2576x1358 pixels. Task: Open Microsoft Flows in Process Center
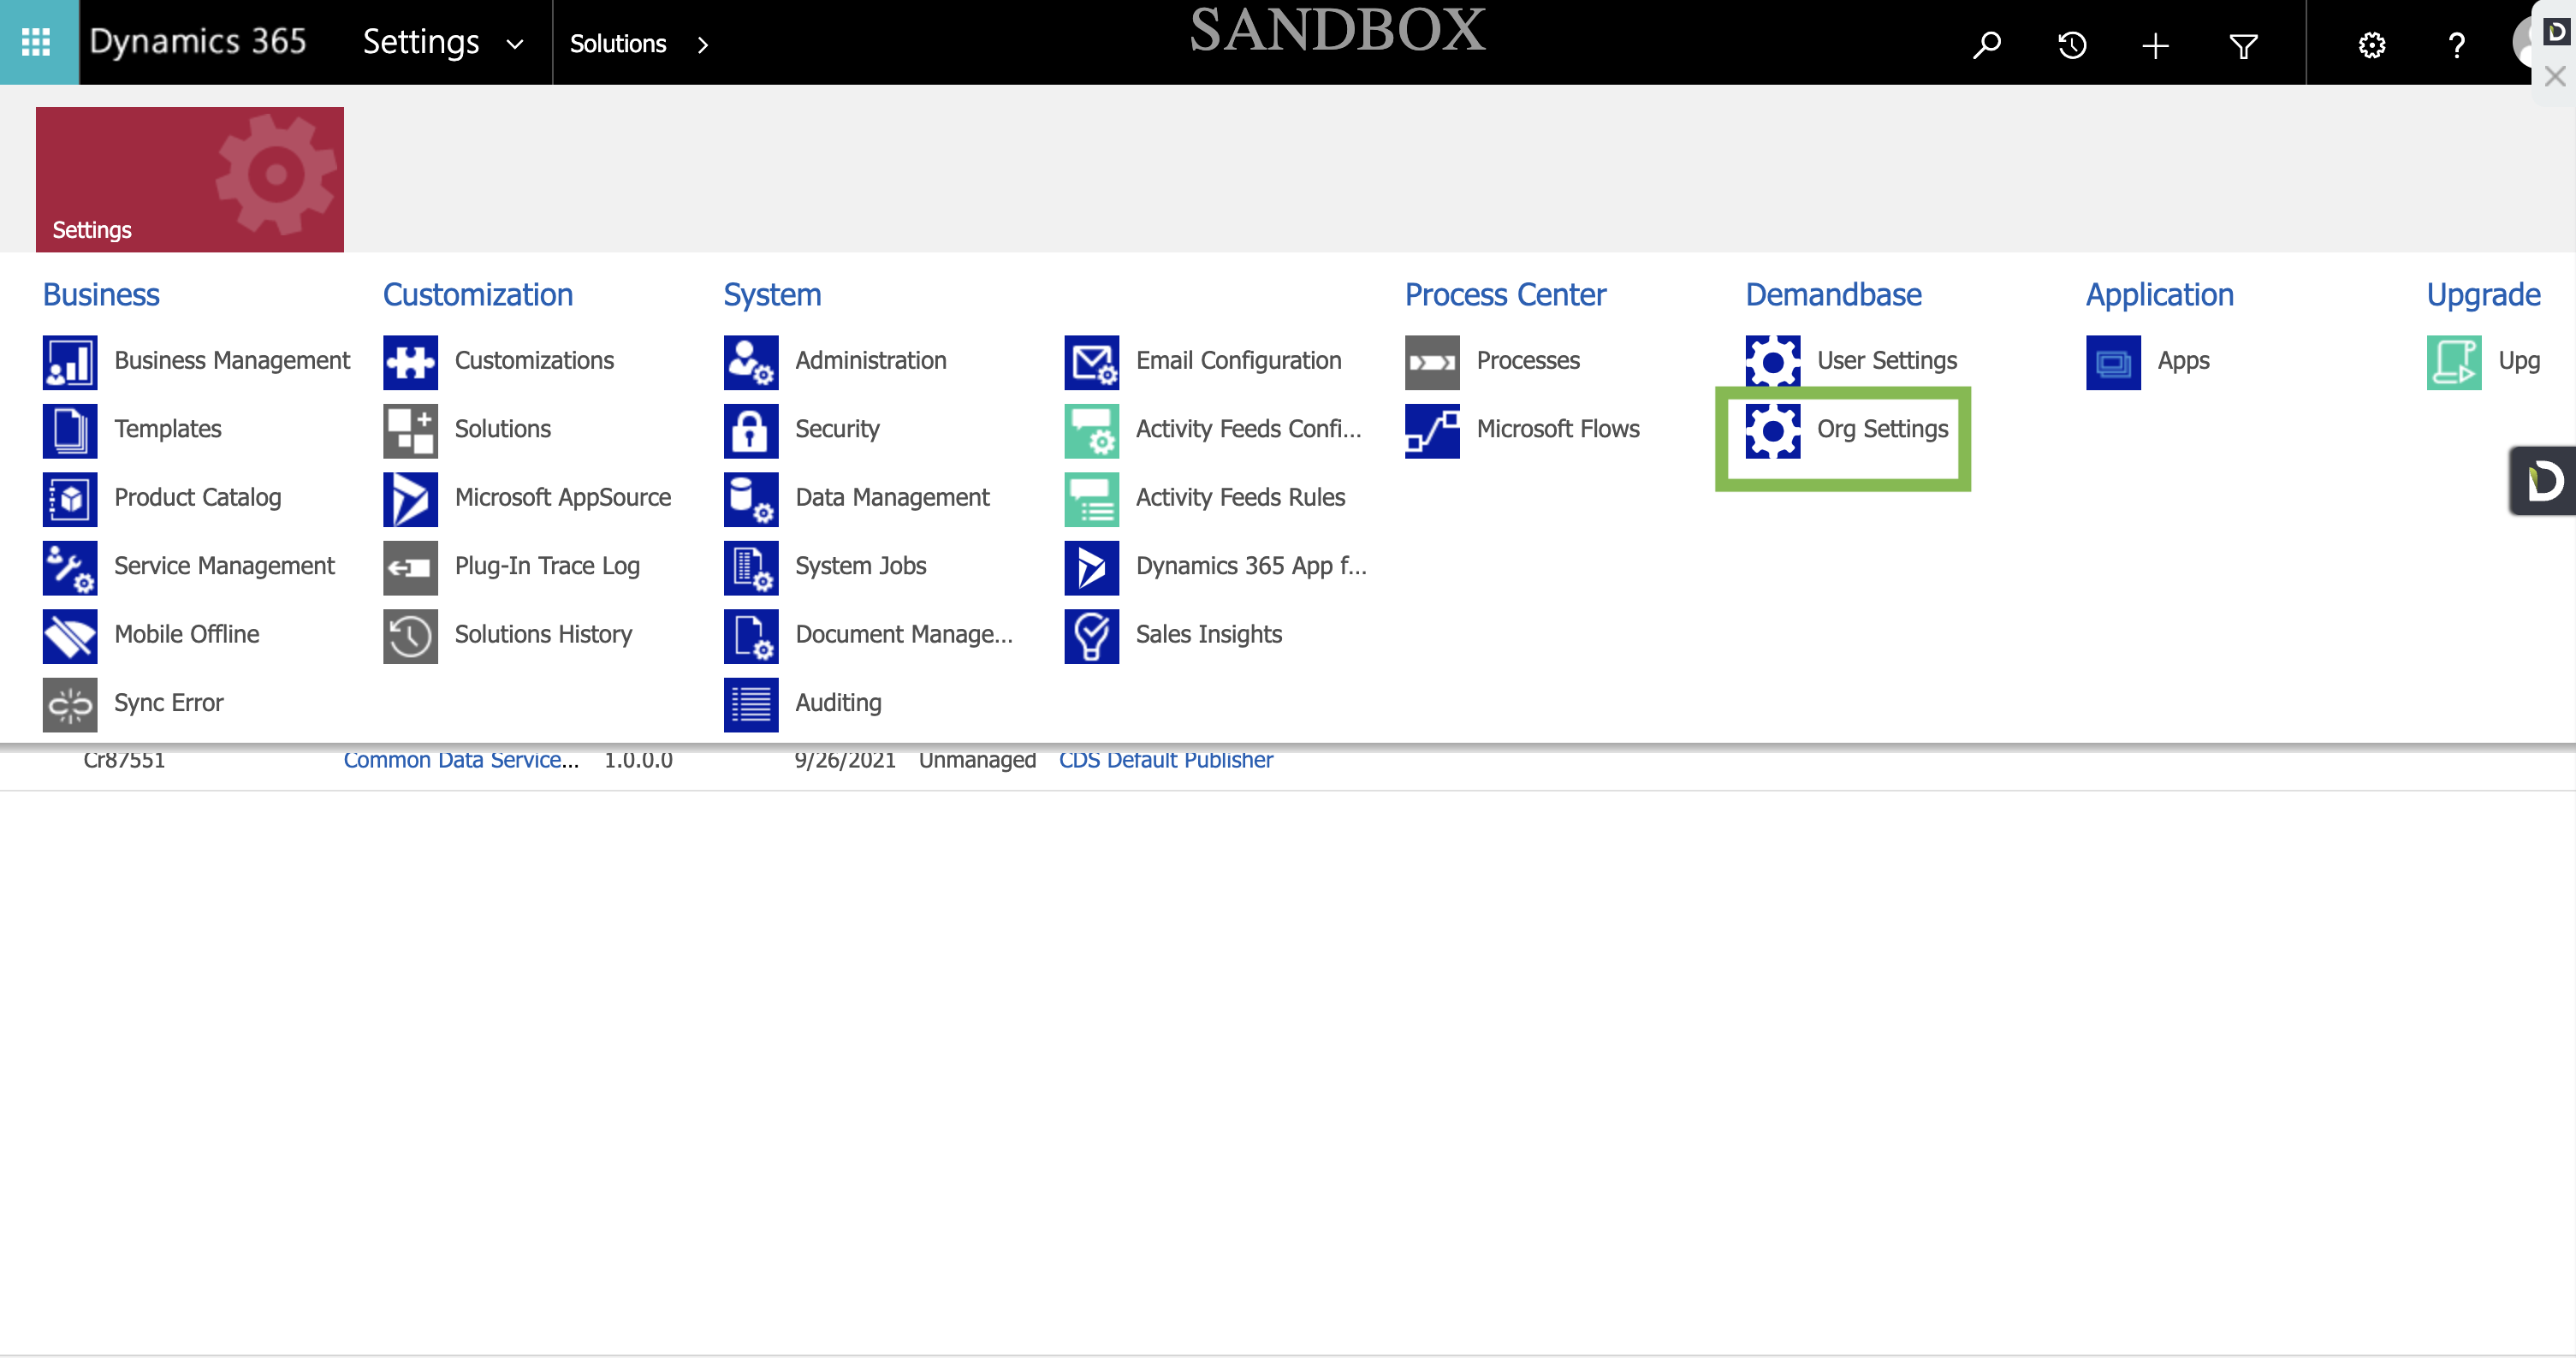[x=1557, y=430]
